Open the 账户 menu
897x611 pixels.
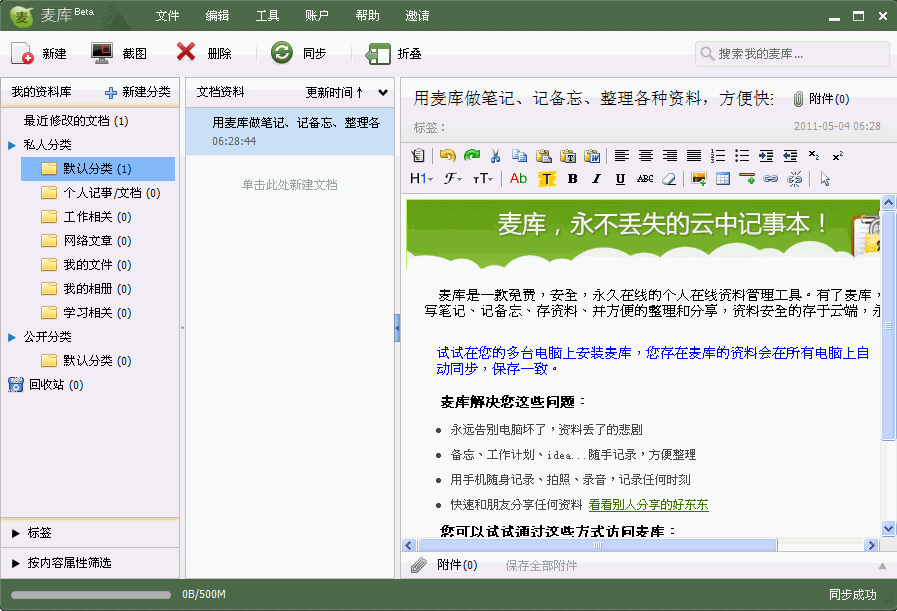tap(317, 16)
